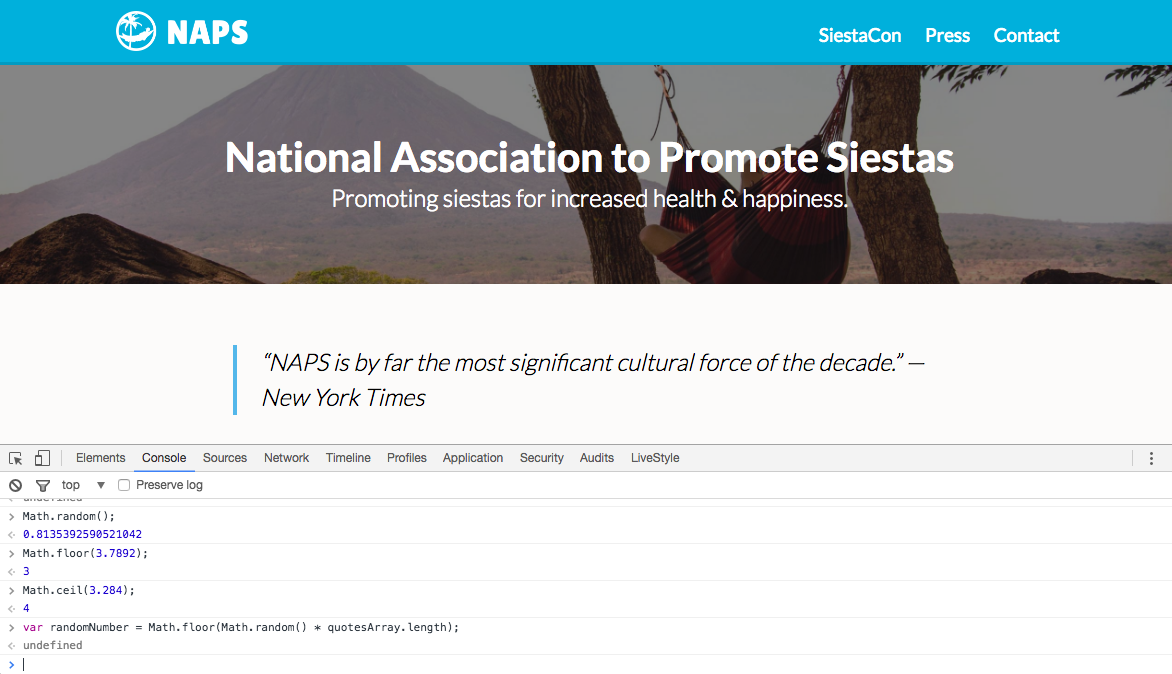Show the Security tab

point(542,458)
